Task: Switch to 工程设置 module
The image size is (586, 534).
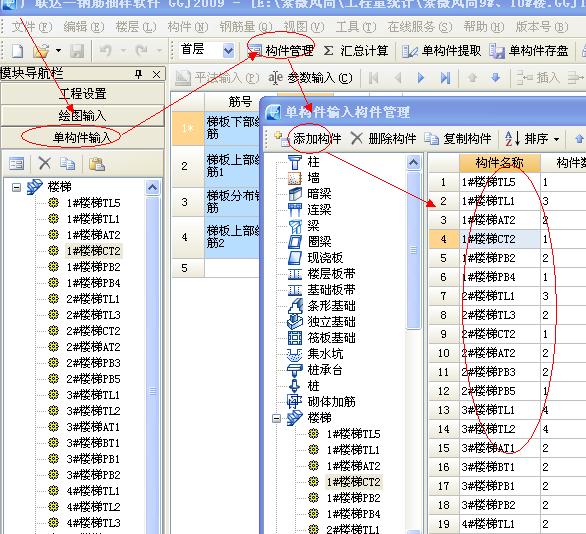Action: (83, 93)
